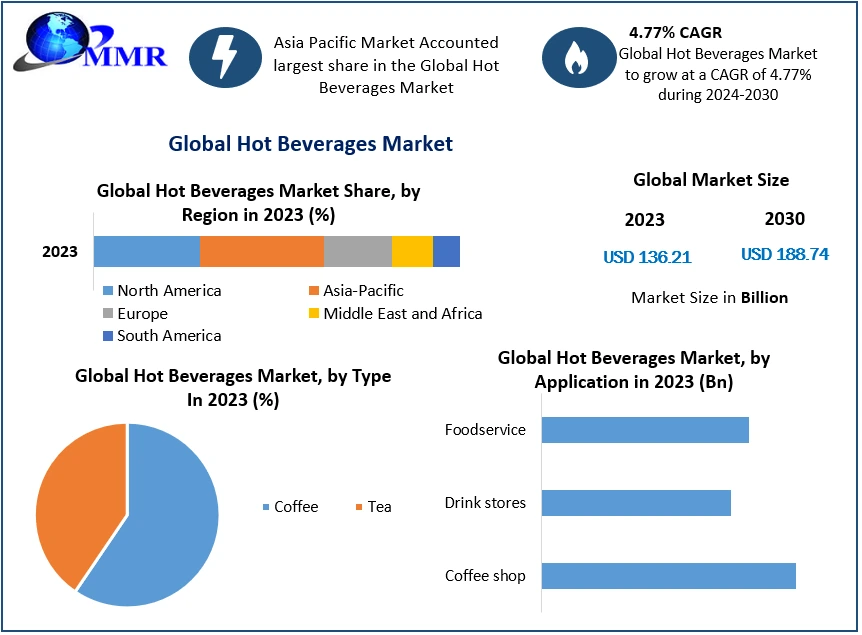Click the Tea legend marker
This screenshot has height=635, width=862.
359,507
